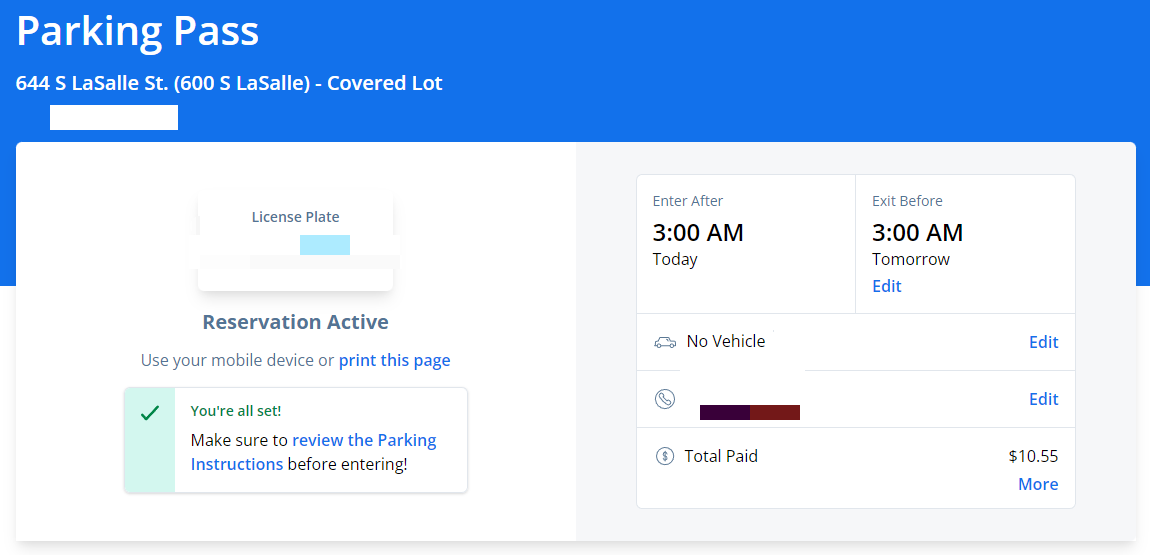
Task: Click the $10.55 amount
Action: click(1033, 456)
